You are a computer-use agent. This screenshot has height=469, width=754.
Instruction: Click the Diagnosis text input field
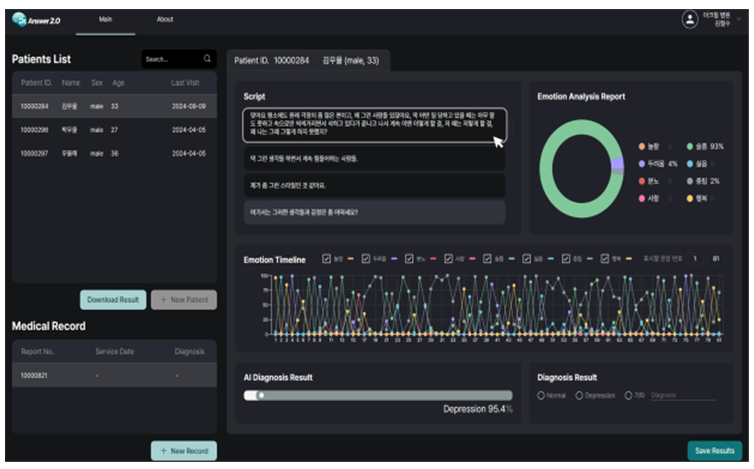pos(683,396)
